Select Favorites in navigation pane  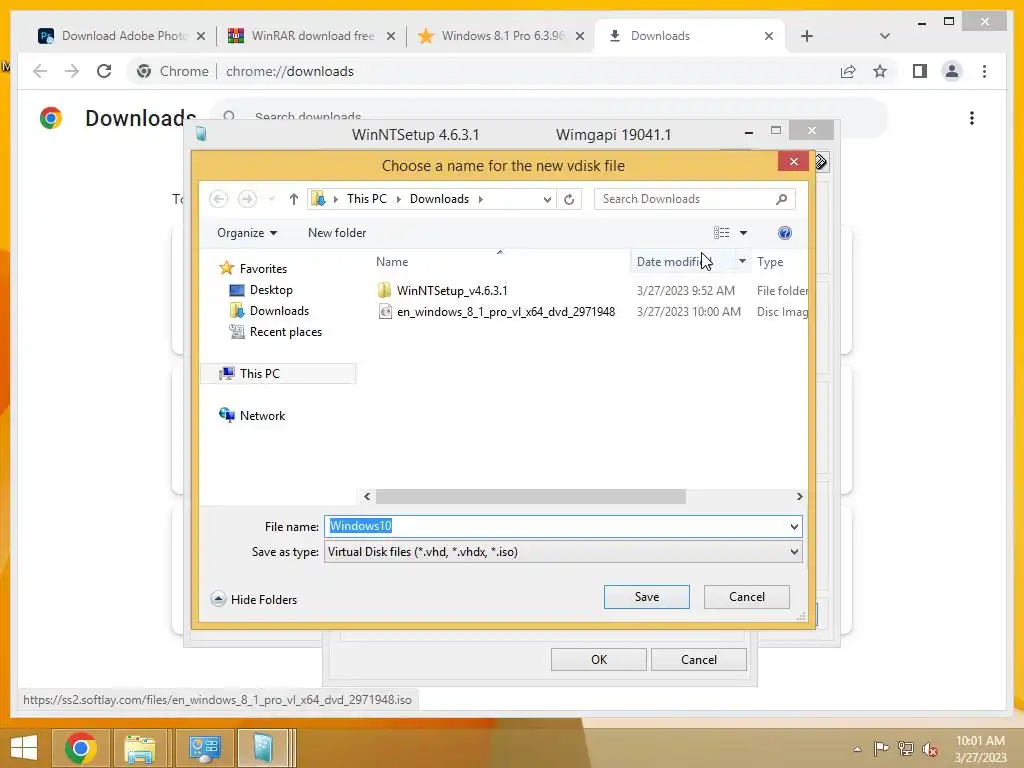pos(263,268)
